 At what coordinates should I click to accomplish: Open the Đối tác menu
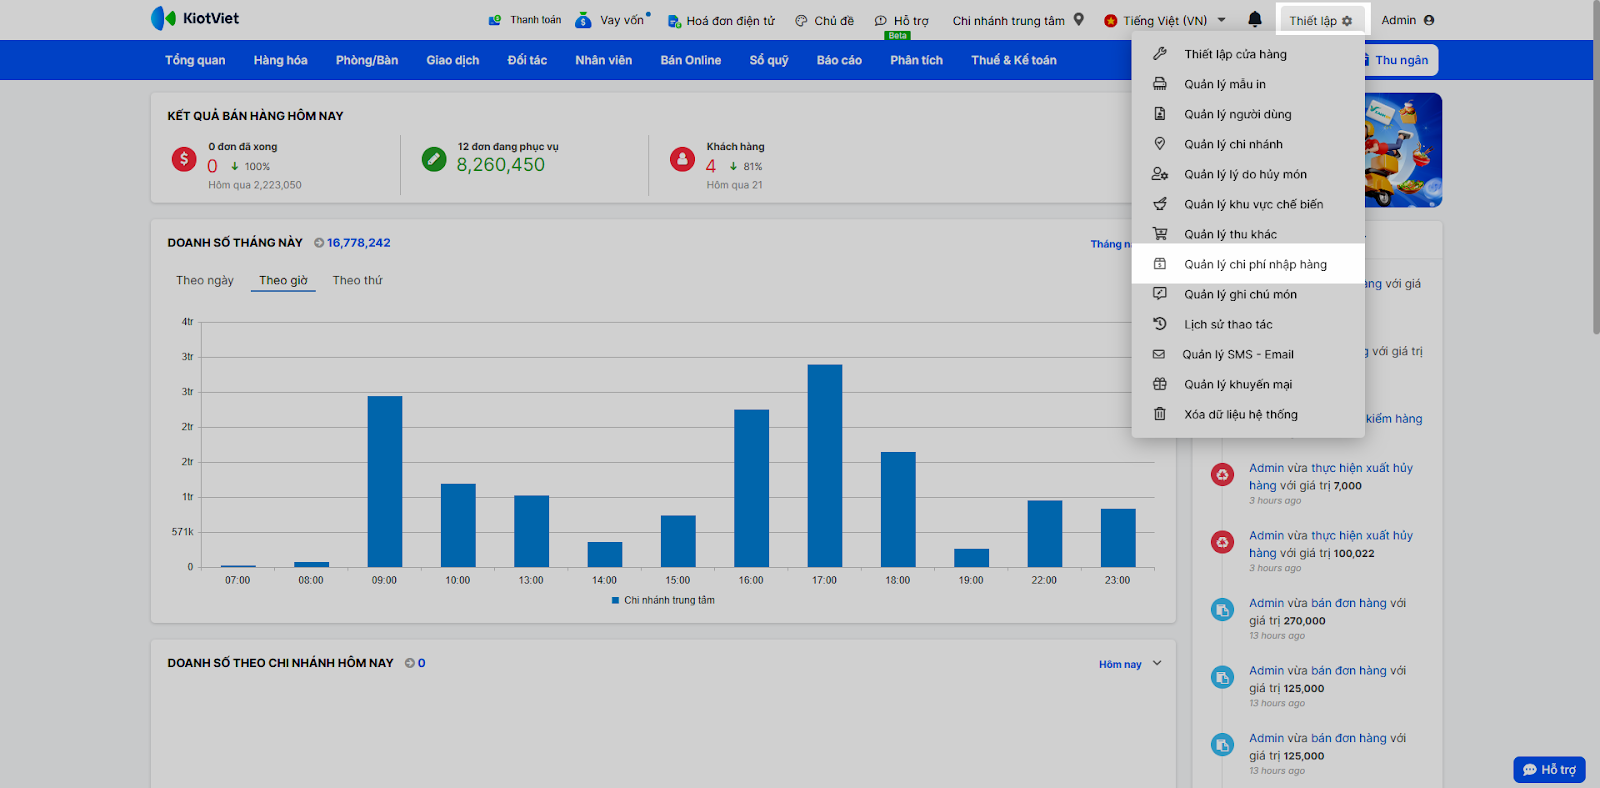[x=527, y=60]
